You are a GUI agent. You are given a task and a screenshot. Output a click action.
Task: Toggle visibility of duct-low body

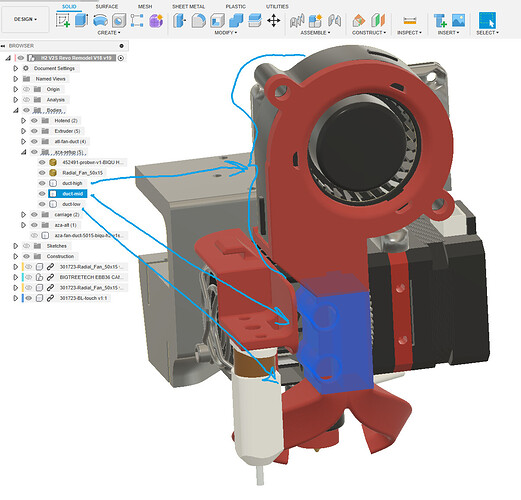click(42, 204)
